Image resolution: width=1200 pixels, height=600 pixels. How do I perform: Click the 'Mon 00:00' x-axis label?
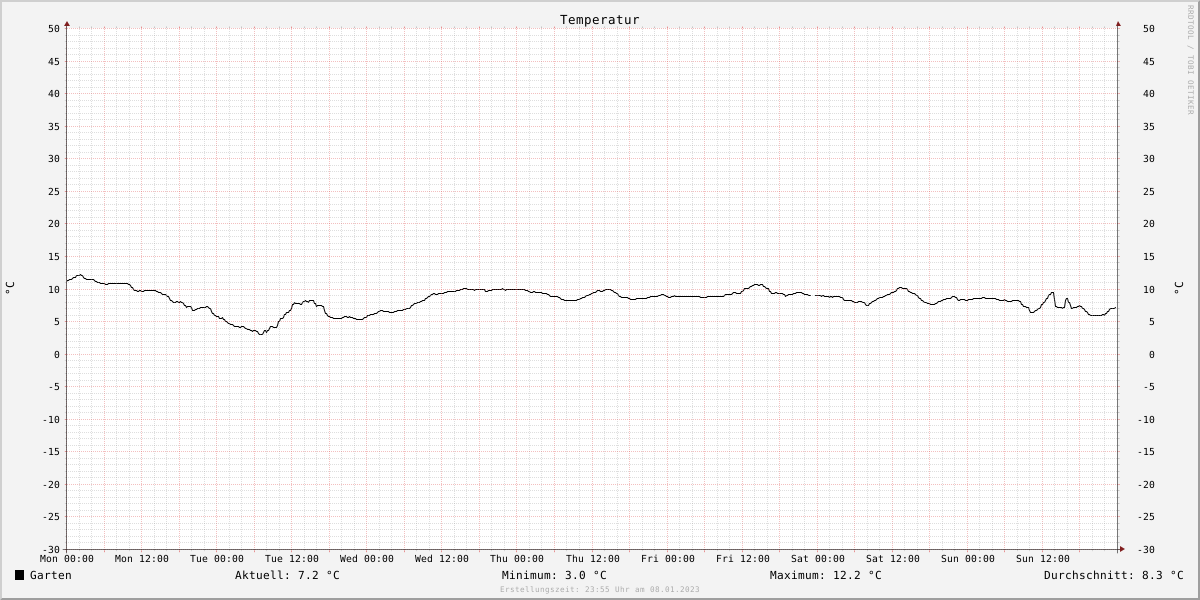(x=67, y=559)
